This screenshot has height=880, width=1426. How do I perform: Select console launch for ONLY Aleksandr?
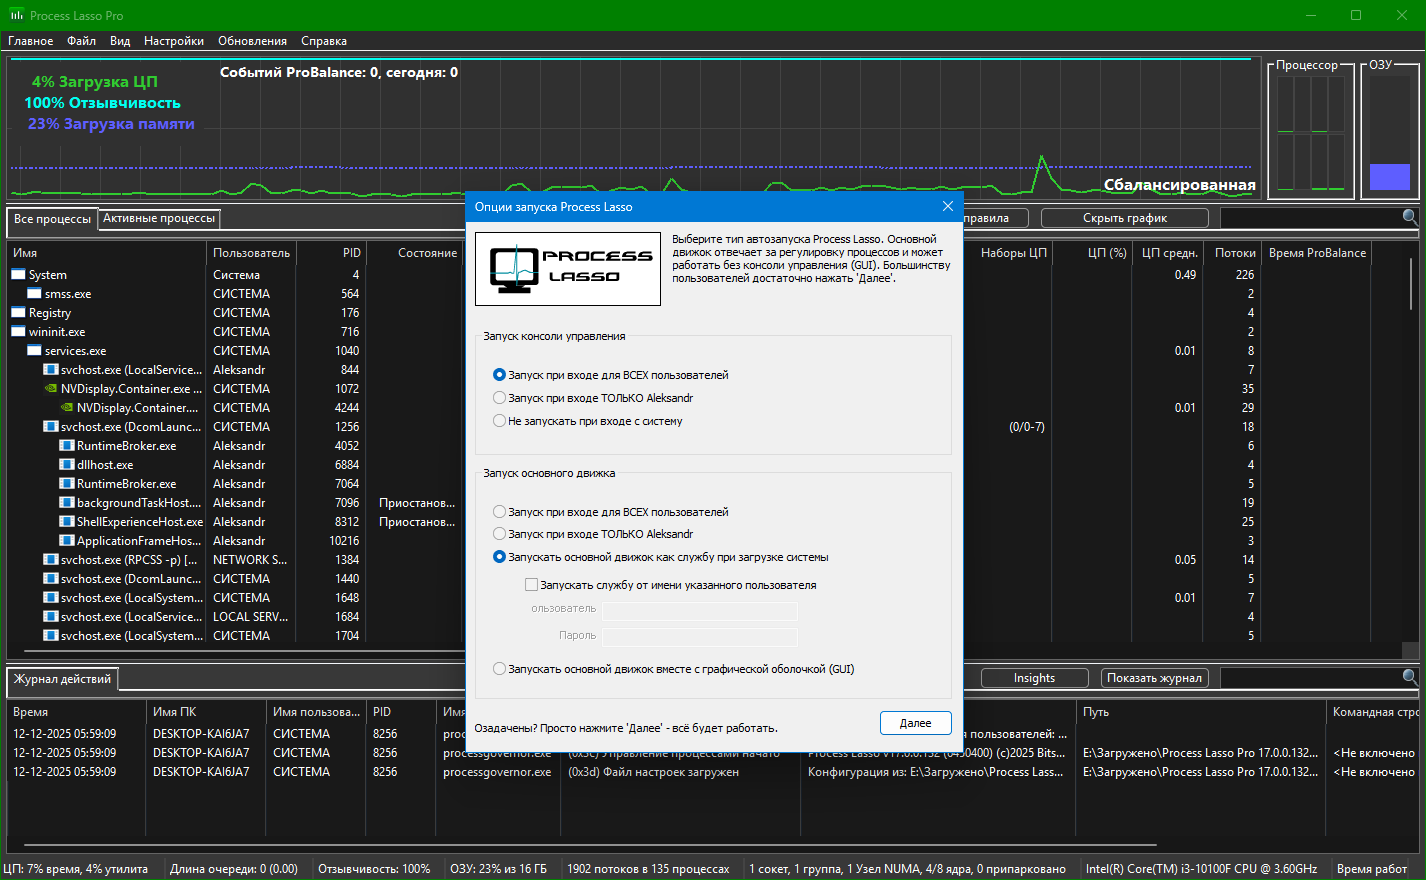click(x=500, y=398)
